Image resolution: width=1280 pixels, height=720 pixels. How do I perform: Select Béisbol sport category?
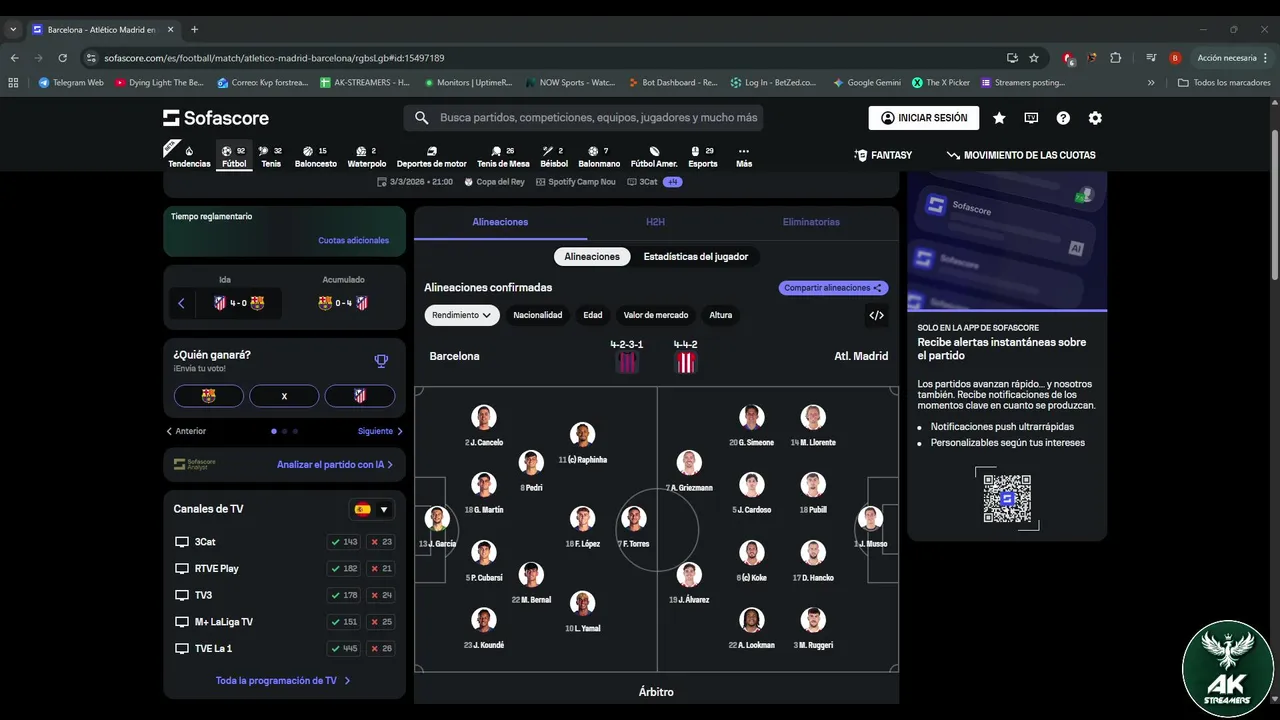[x=554, y=157]
